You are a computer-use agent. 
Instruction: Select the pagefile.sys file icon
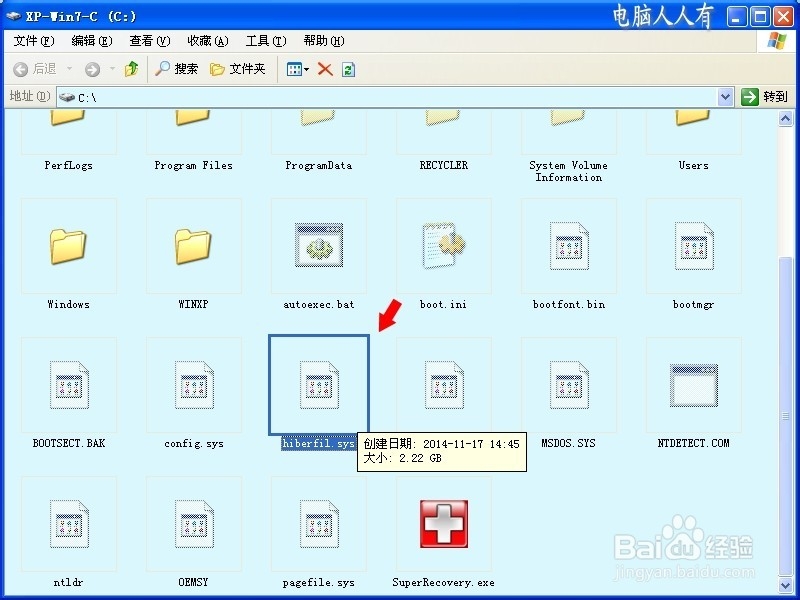(319, 524)
